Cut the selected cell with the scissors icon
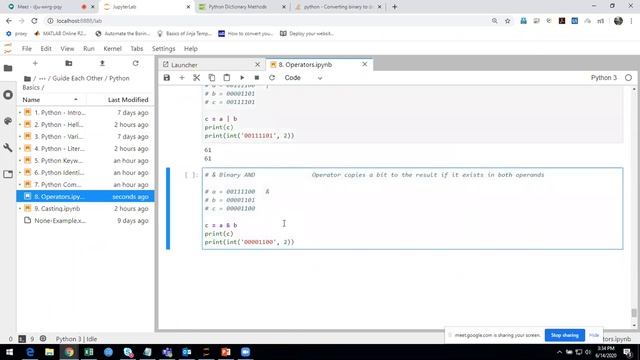Screen dimensions: 640x360 pos(197,78)
